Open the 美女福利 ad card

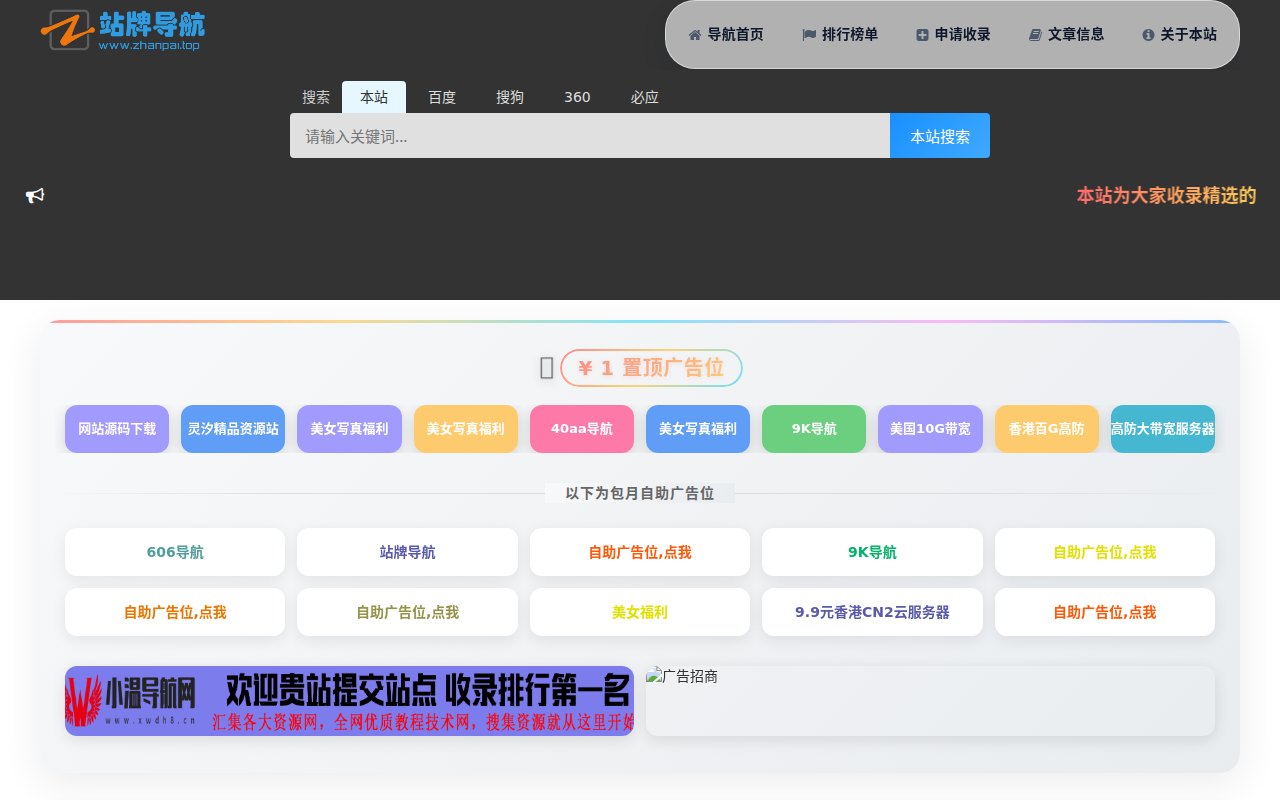tap(640, 612)
